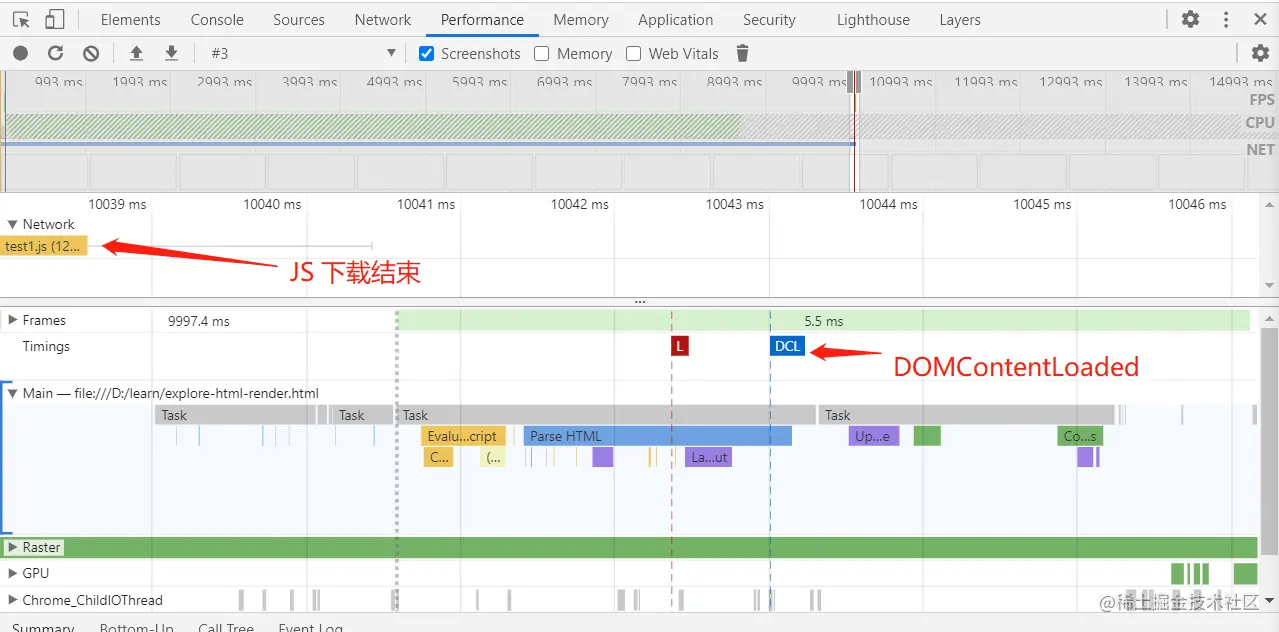
Task: Switch to the Console tab
Action: click(217, 19)
